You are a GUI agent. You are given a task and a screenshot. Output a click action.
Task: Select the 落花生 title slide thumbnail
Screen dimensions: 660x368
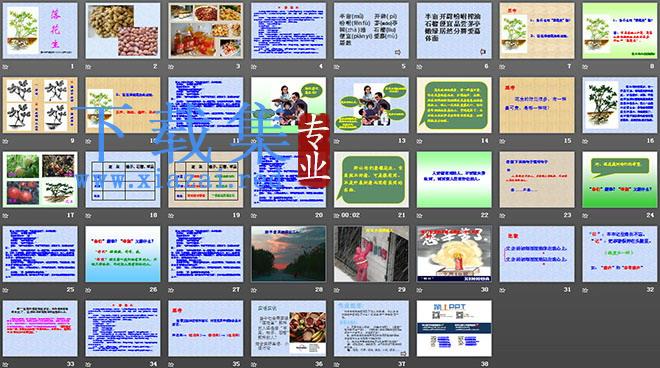[x=40, y=31]
